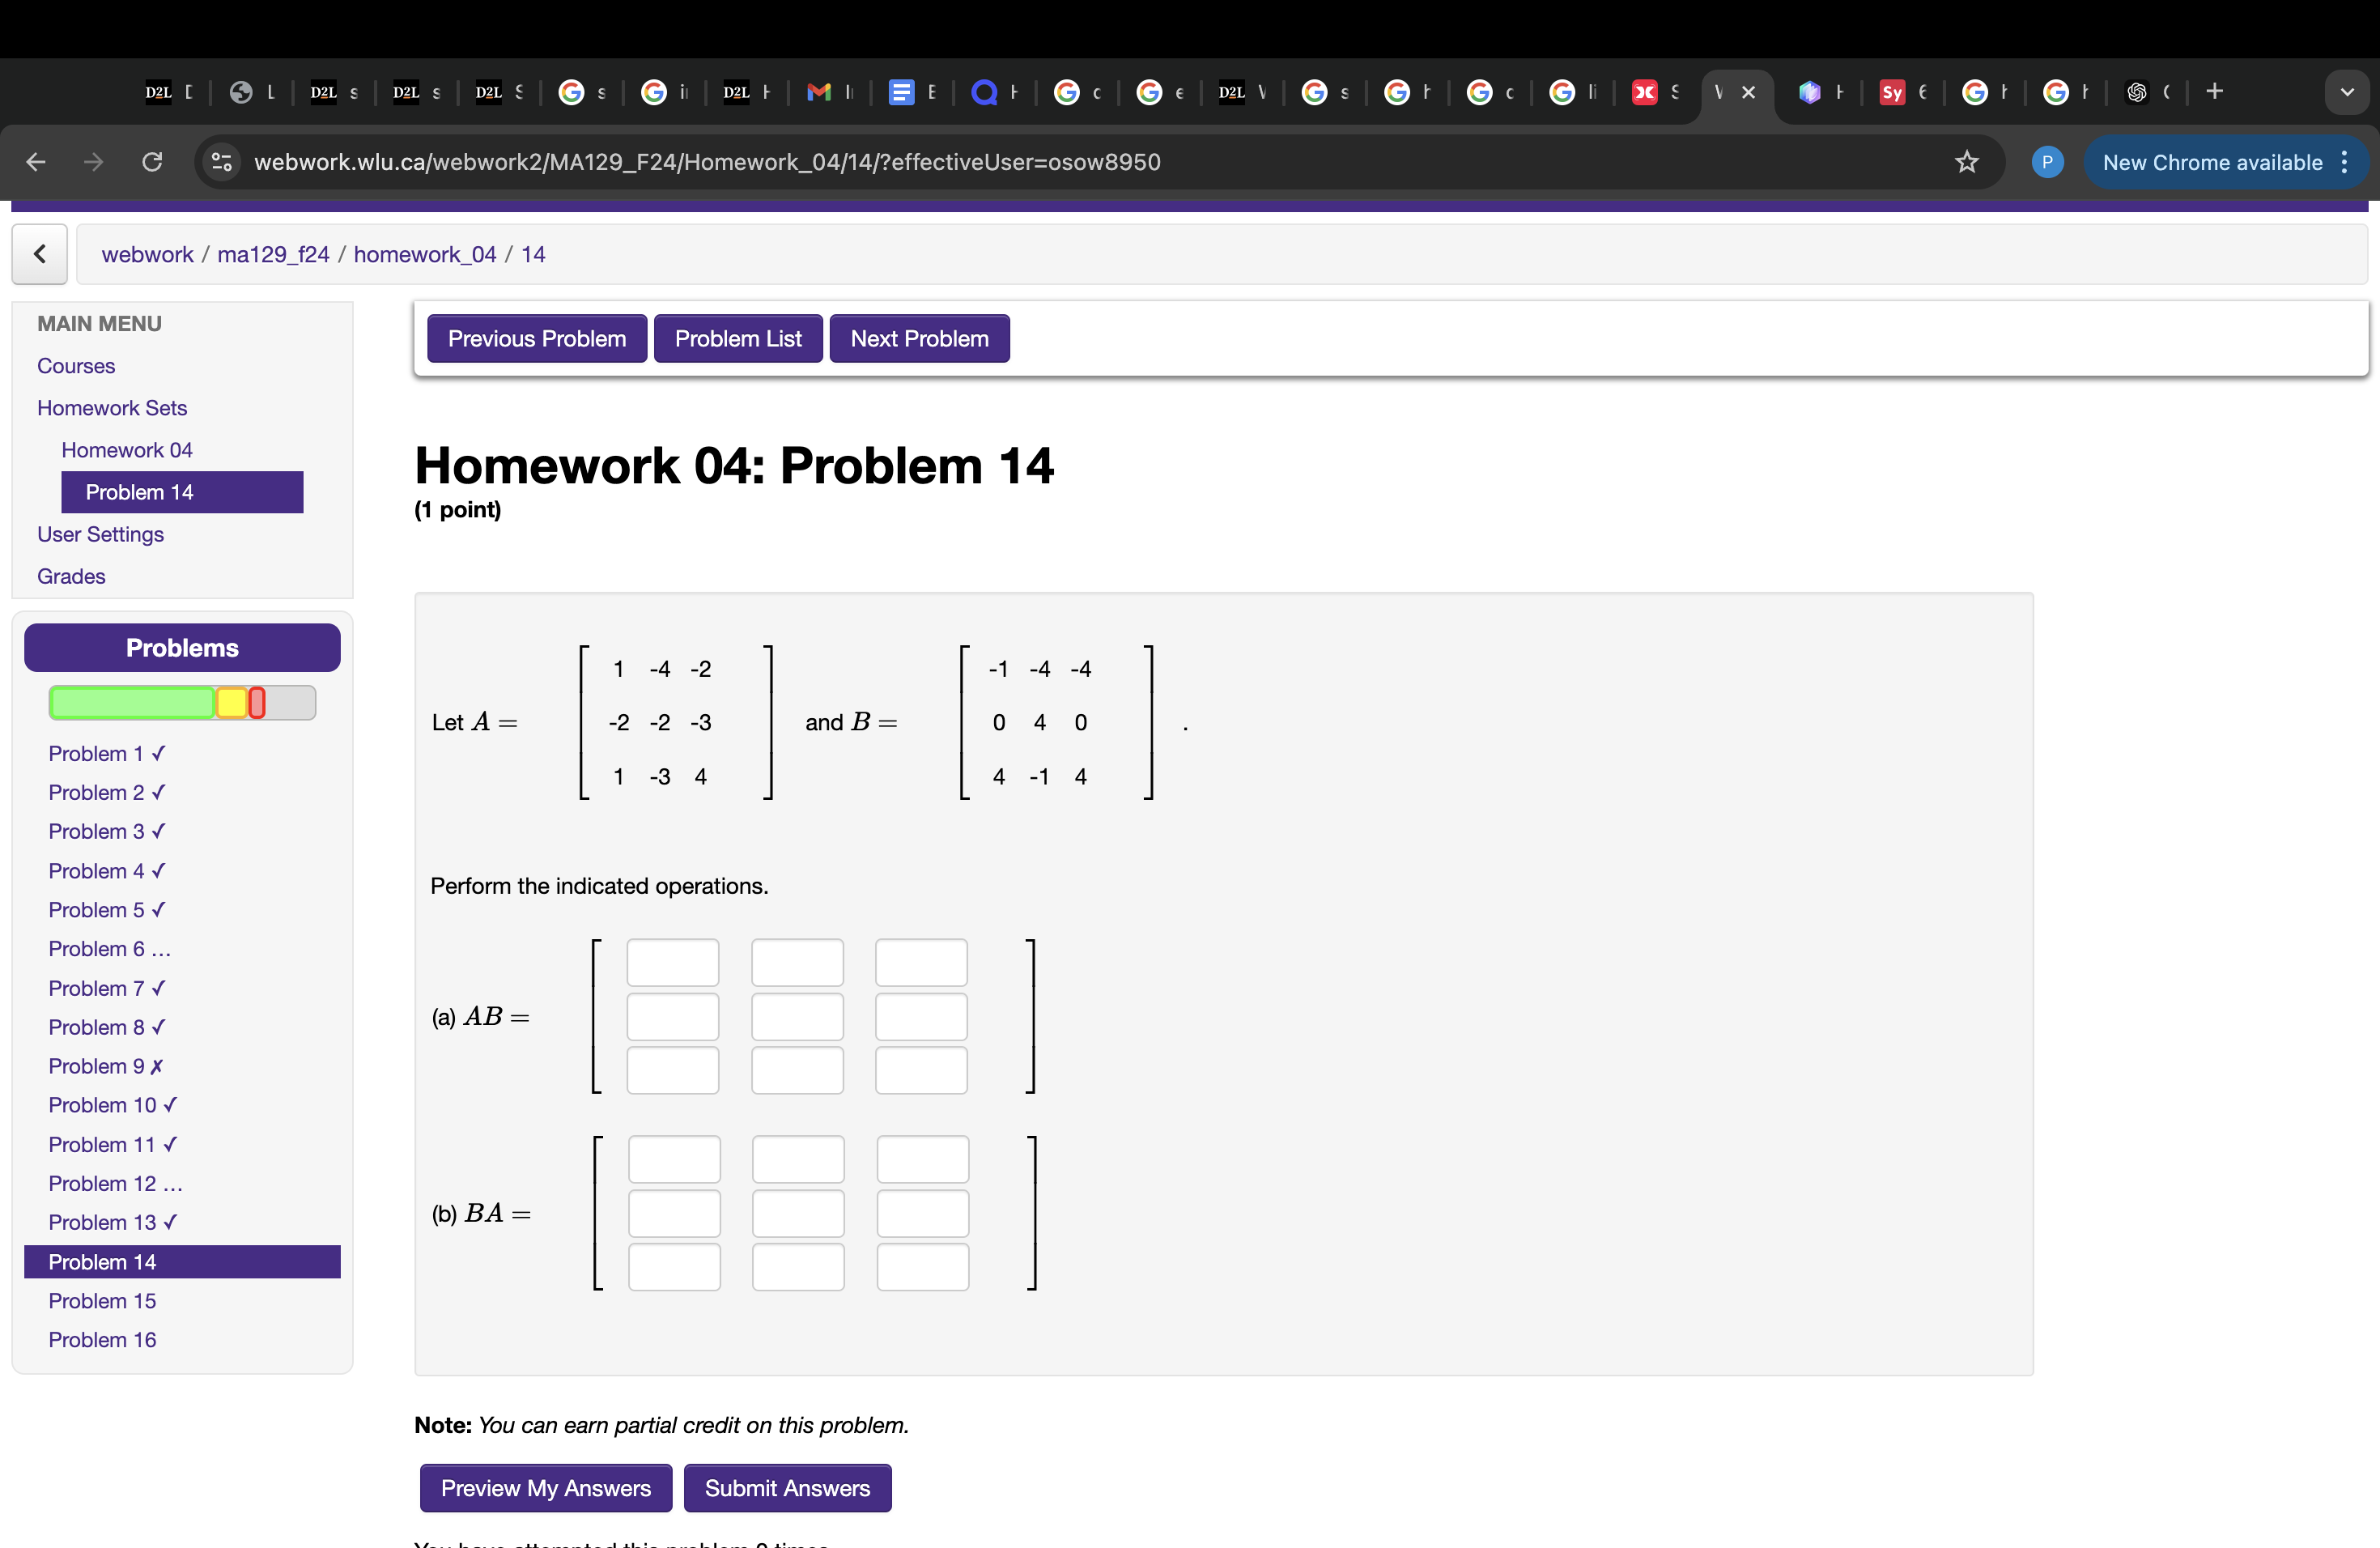Open the ma129_f24 breadcrumb link
Image resolution: width=2380 pixels, height=1548 pixels.
click(273, 254)
